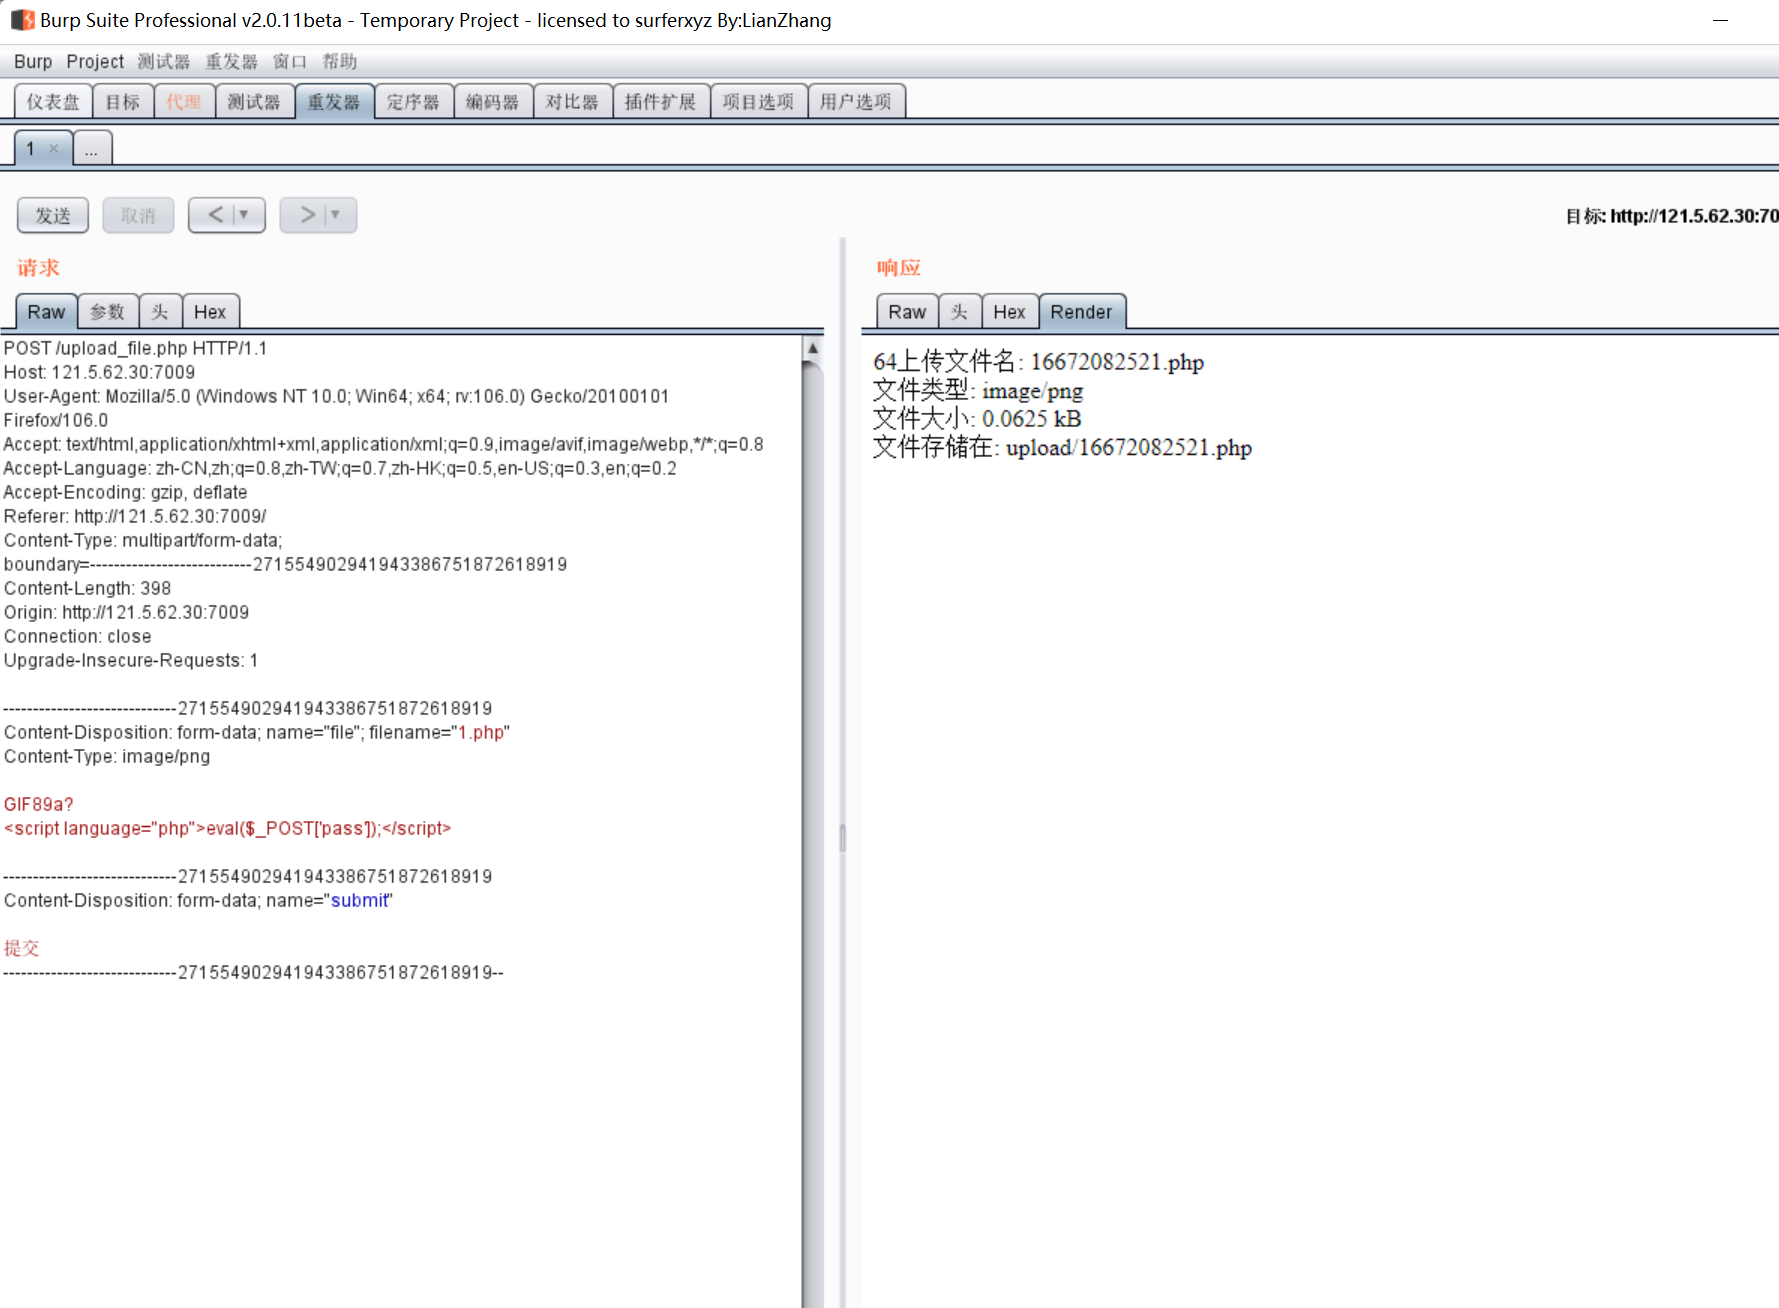Open the 帮助 menu
The height and width of the screenshot is (1308, 1779).
(340, 62)
